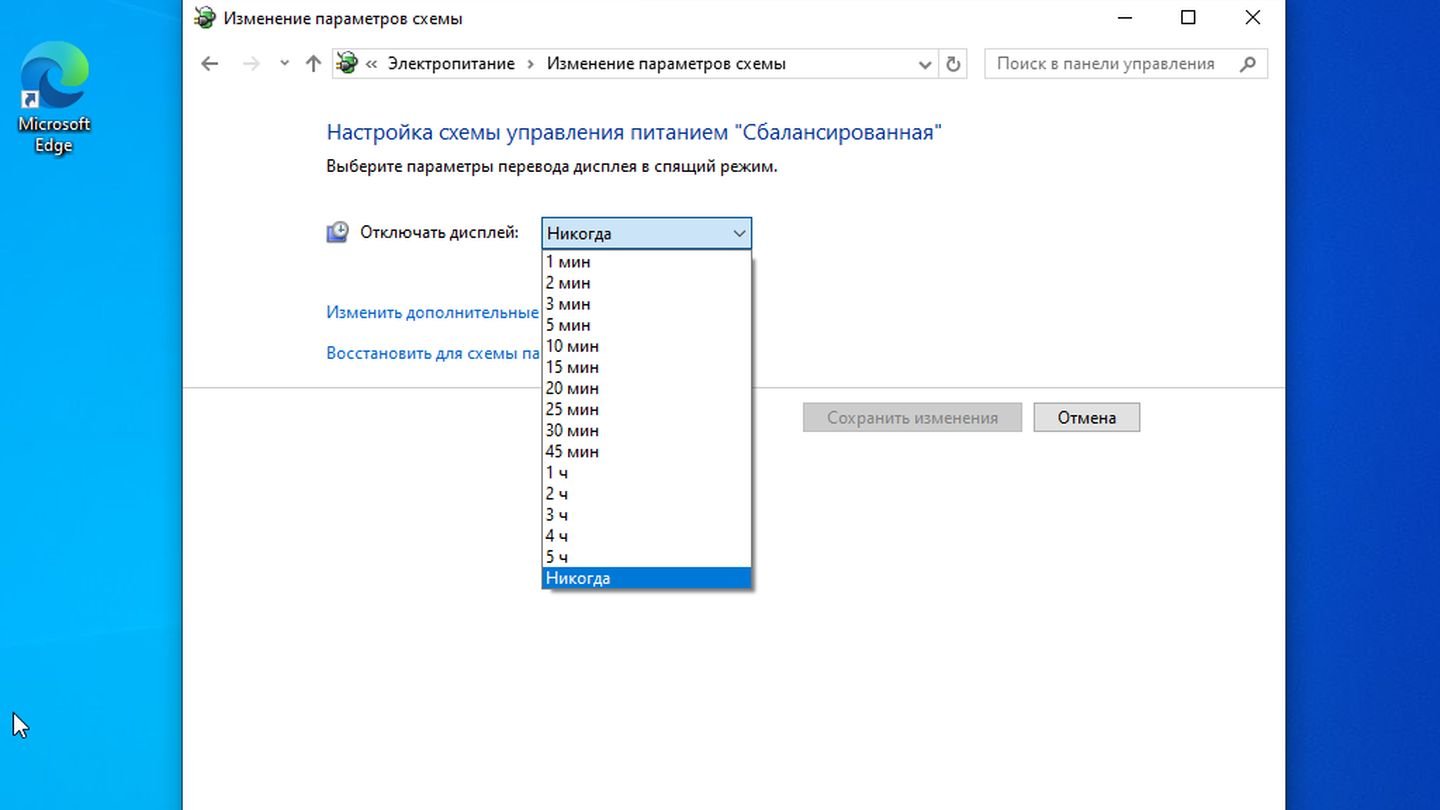Image resolution: width=1440 pixels, height=810 pixels.
Task: Open recent locations dropdown arrow
Action: point(284,64)
